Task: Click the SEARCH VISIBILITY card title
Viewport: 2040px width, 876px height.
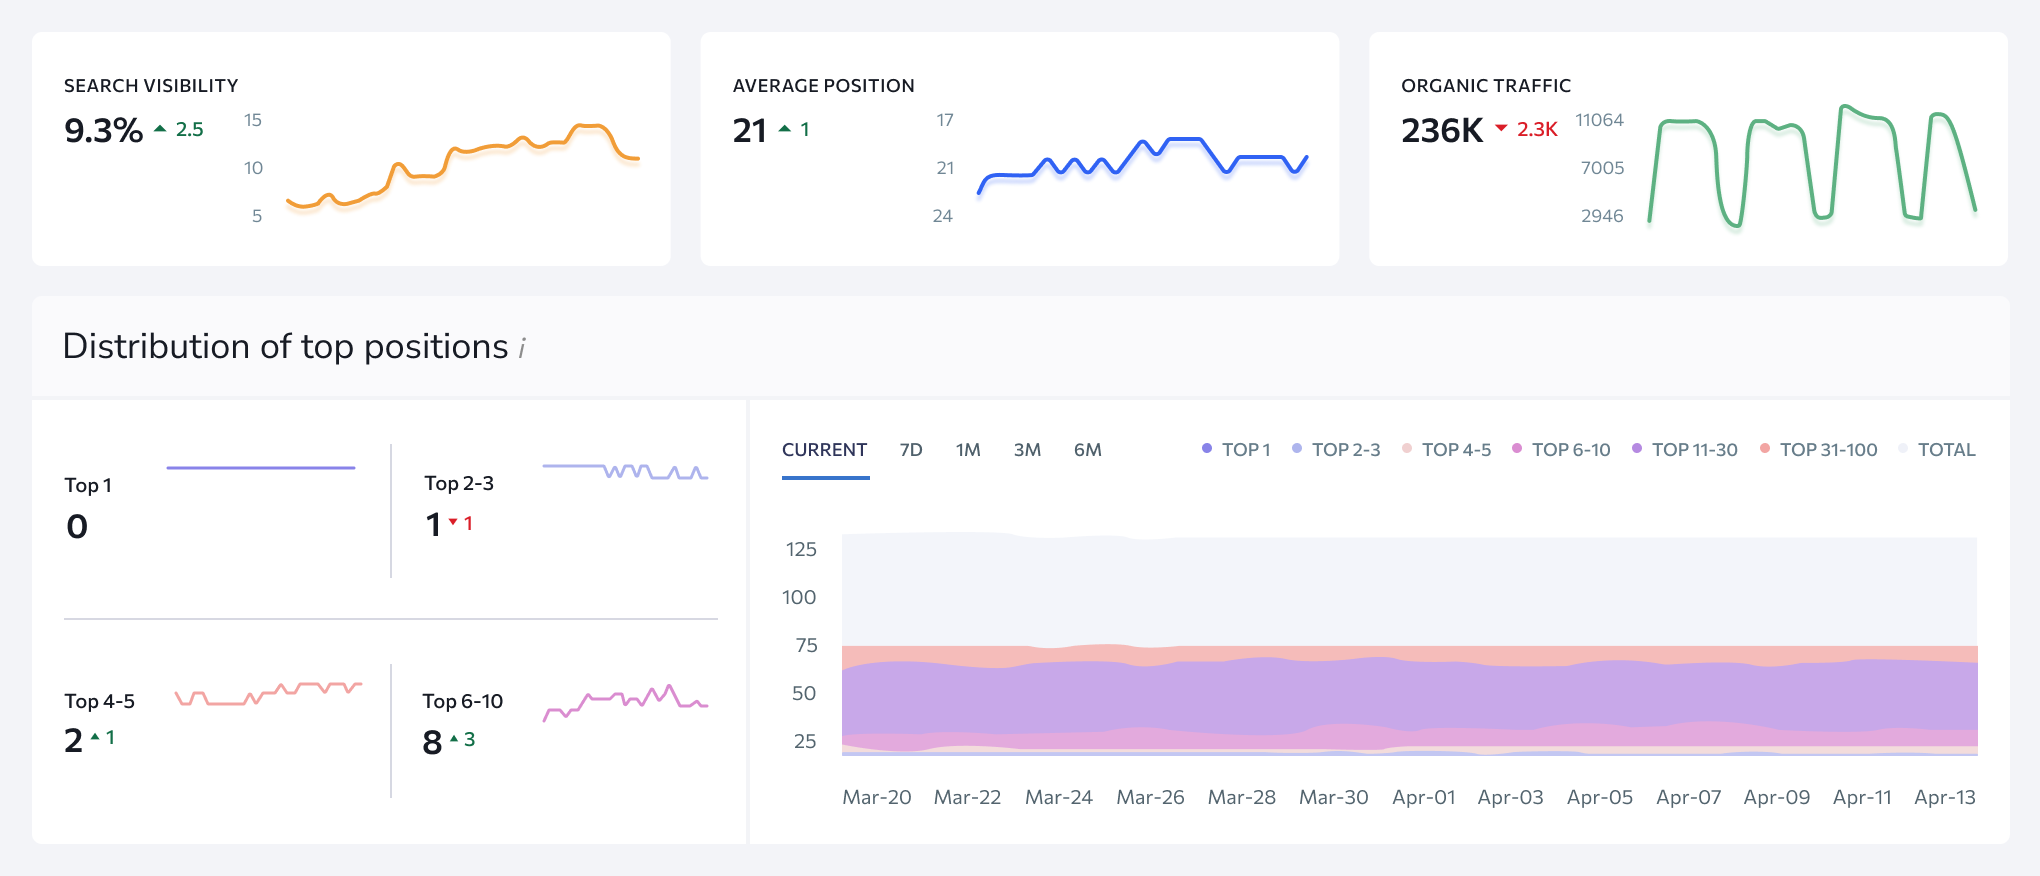Action: pyautogui.click(x=151, y=86)
